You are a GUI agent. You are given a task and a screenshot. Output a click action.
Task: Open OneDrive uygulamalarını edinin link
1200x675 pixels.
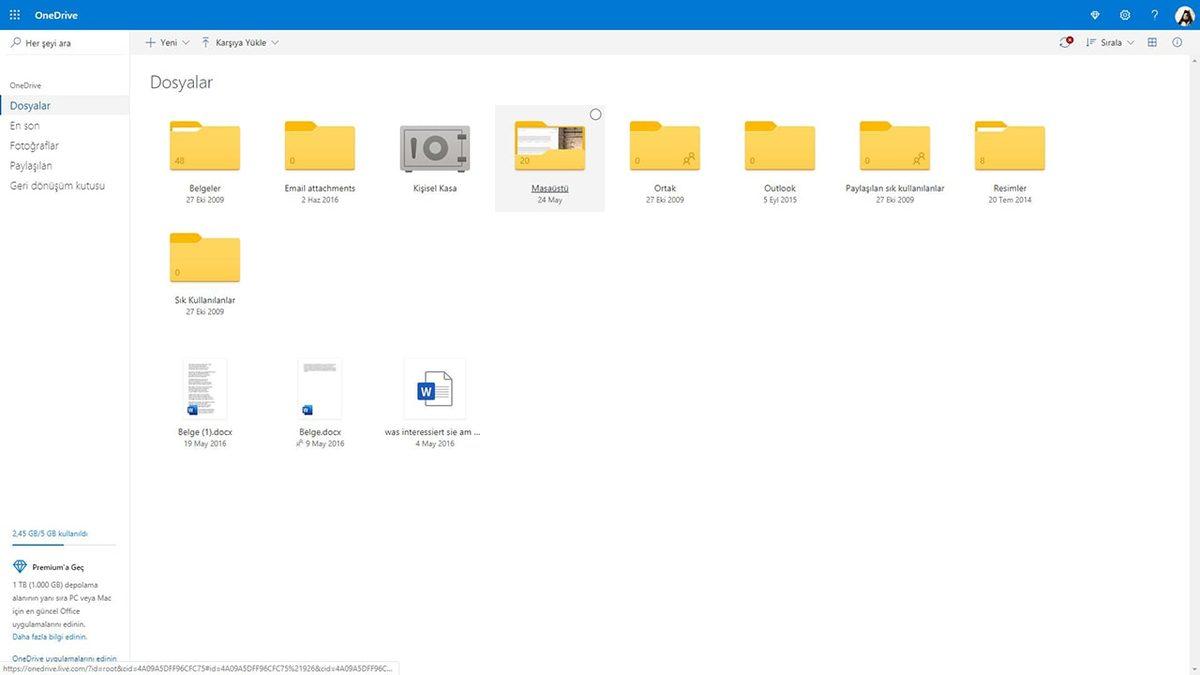[64, 658]
